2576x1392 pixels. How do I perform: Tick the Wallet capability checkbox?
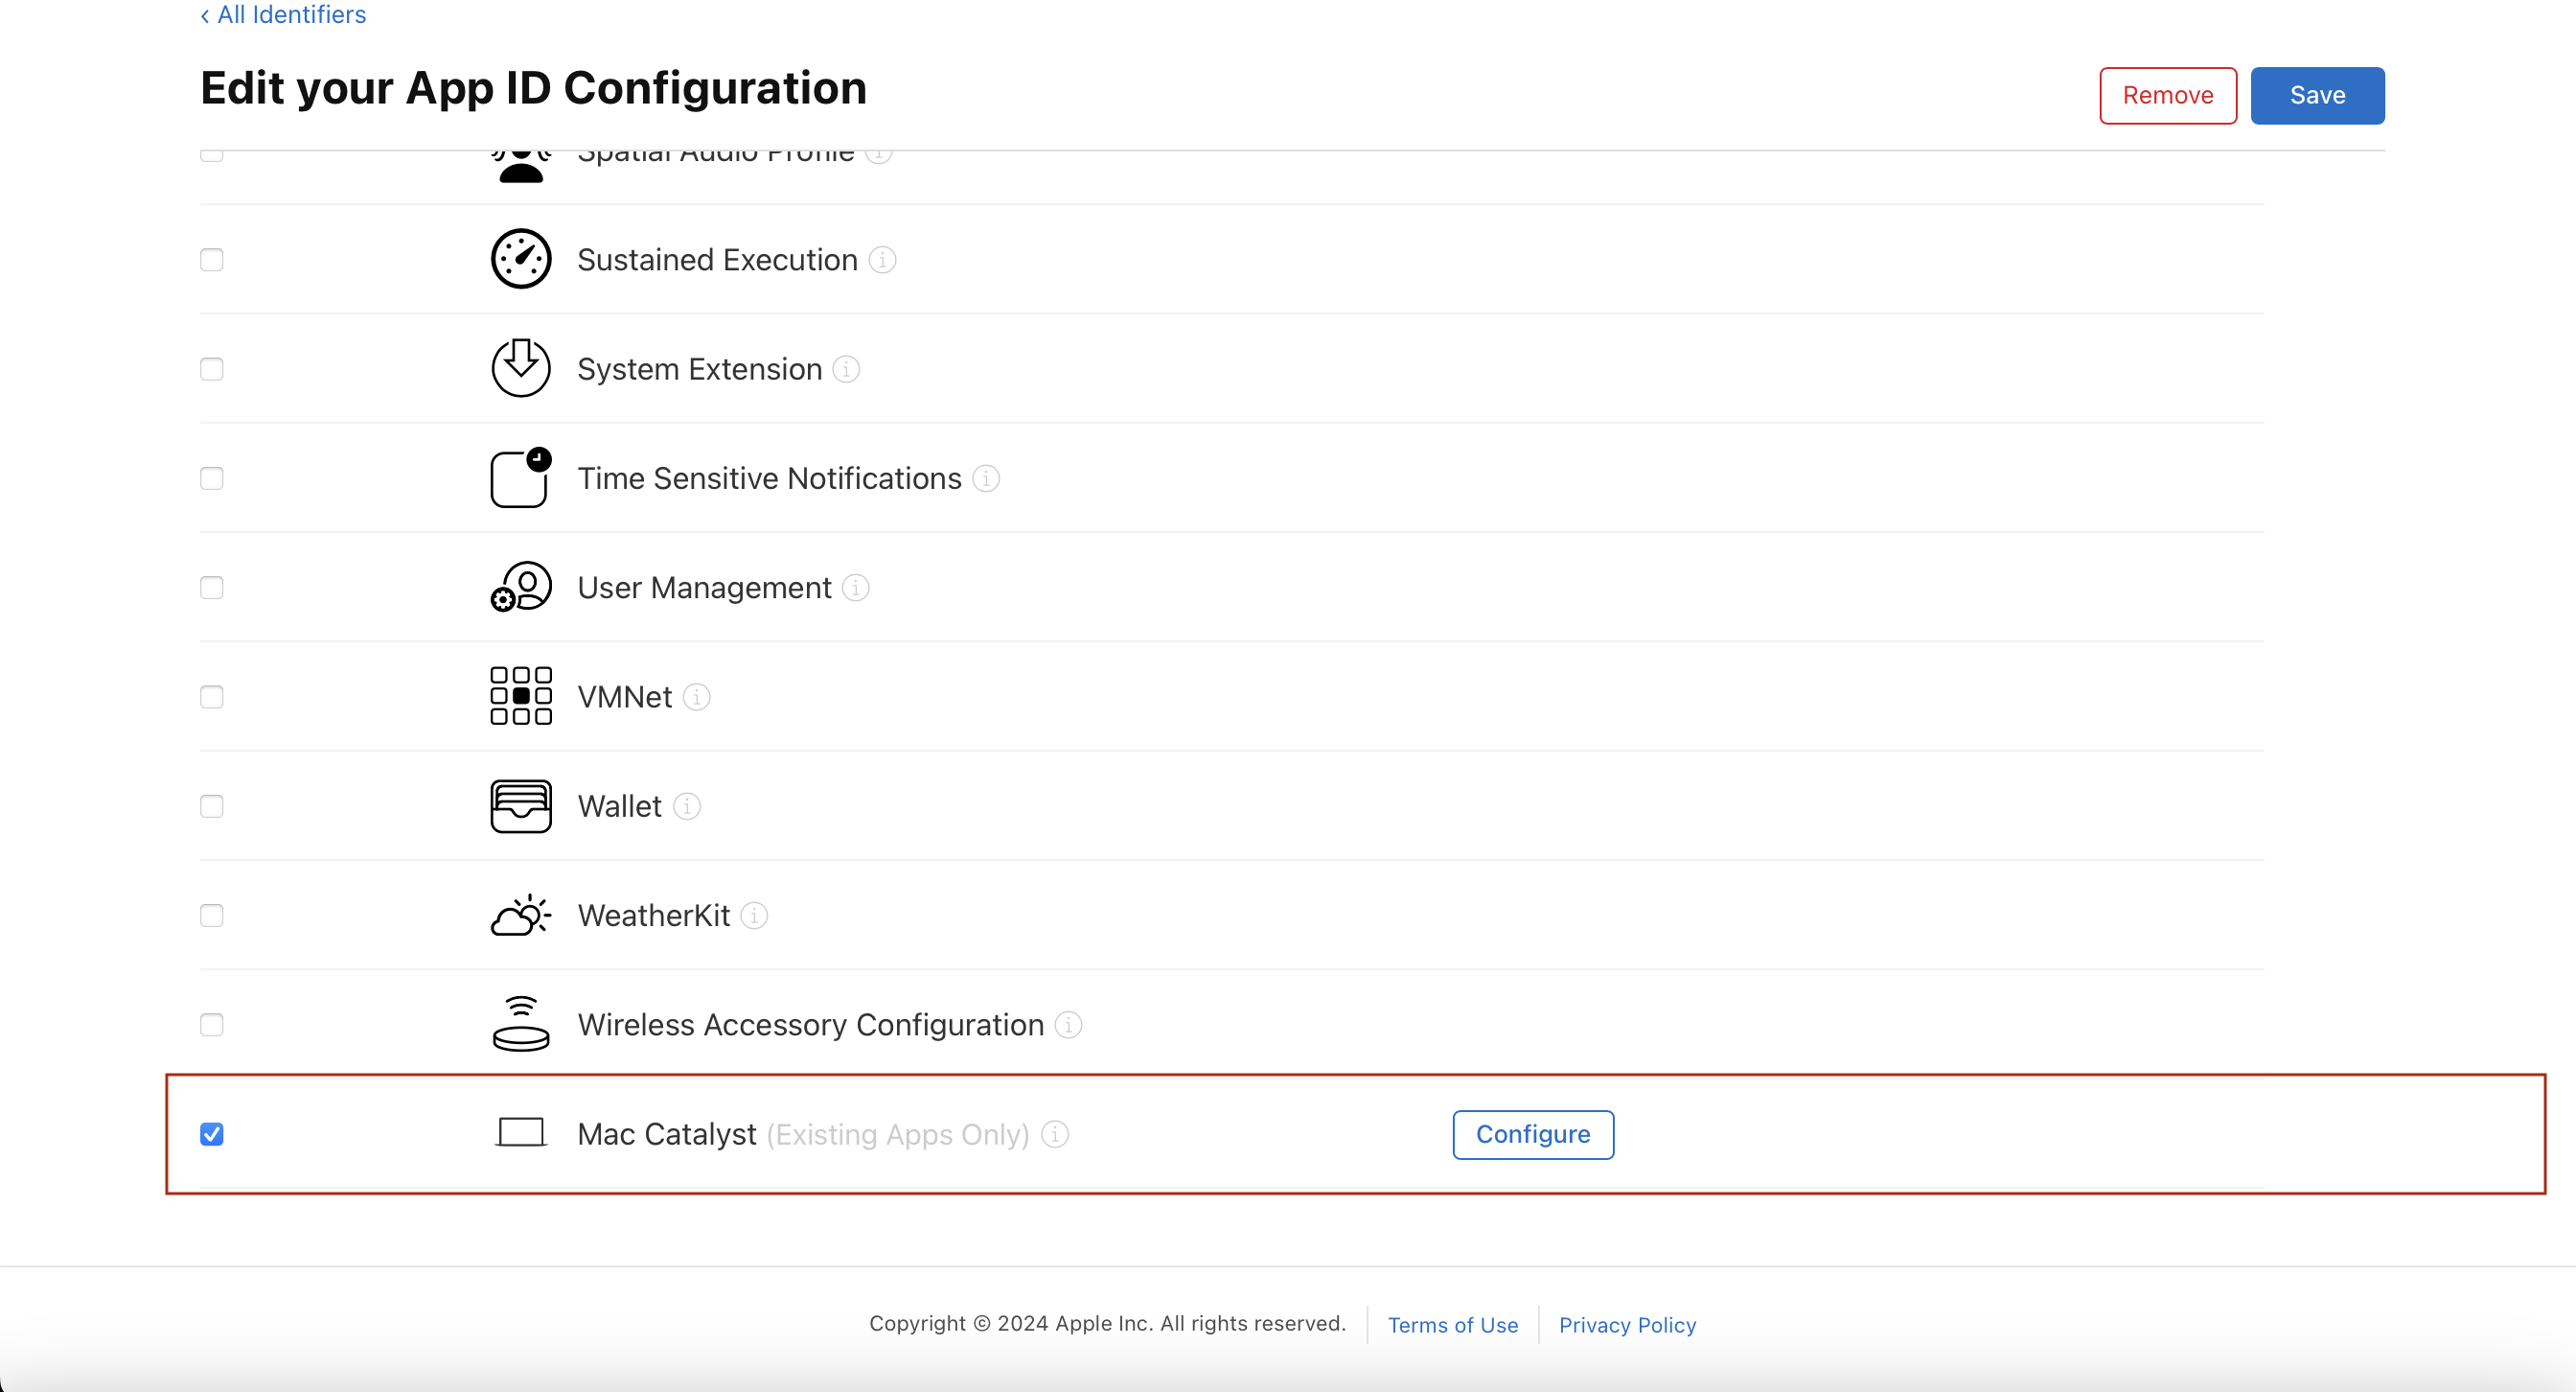click(x=211, y=806)
